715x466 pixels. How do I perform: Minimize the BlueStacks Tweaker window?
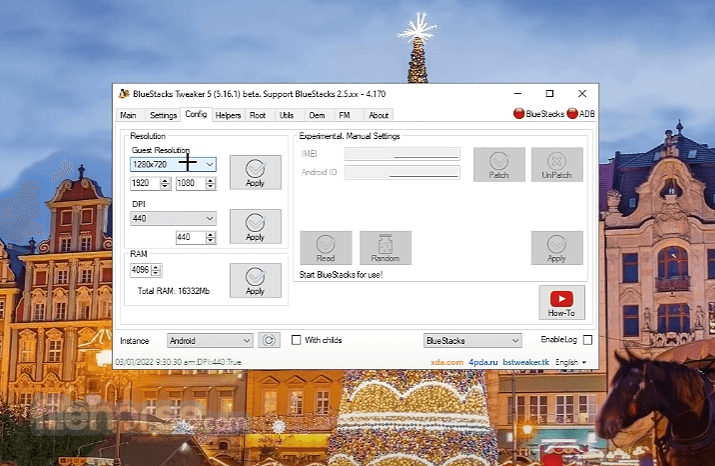click(518, 93)
